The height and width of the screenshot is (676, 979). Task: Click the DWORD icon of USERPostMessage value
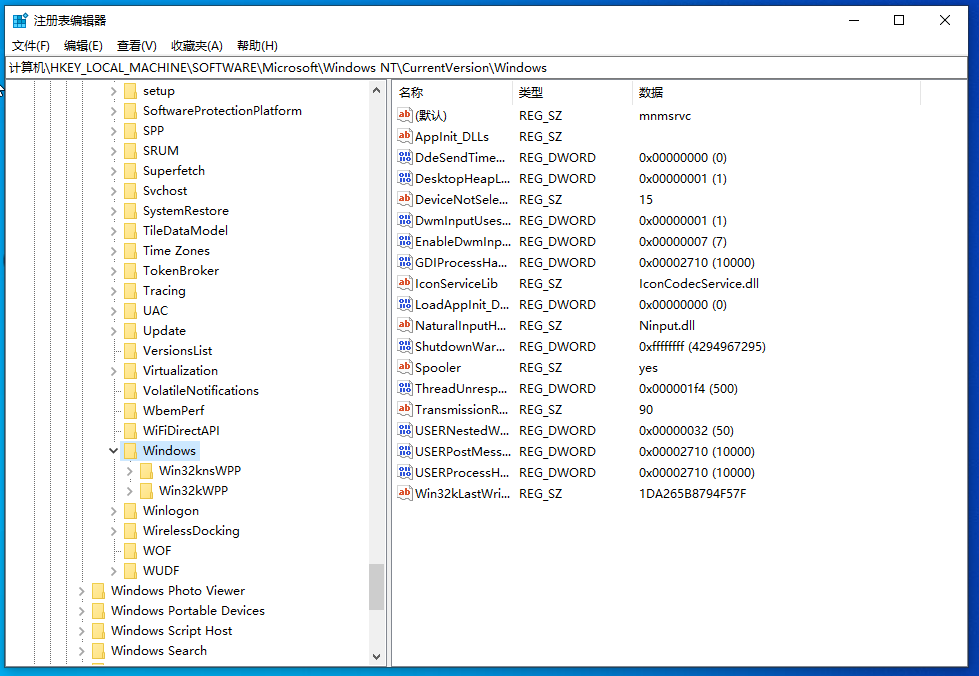coord(405,451)
